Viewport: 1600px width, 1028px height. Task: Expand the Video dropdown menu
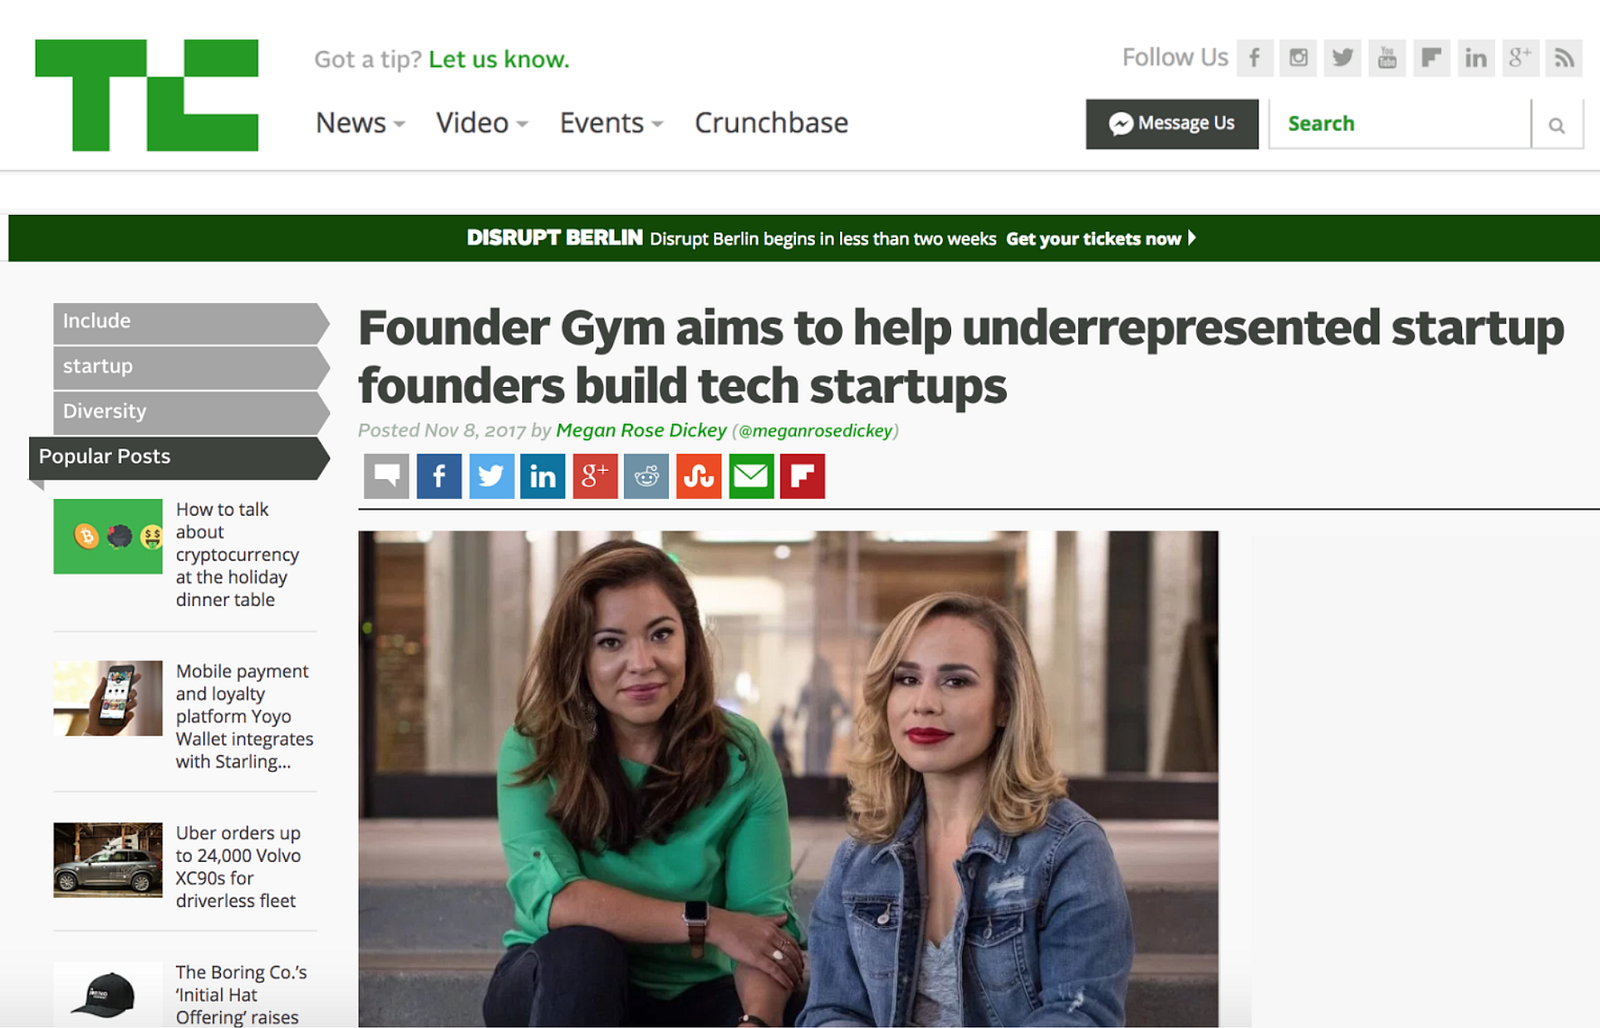(x=482, y=123)
